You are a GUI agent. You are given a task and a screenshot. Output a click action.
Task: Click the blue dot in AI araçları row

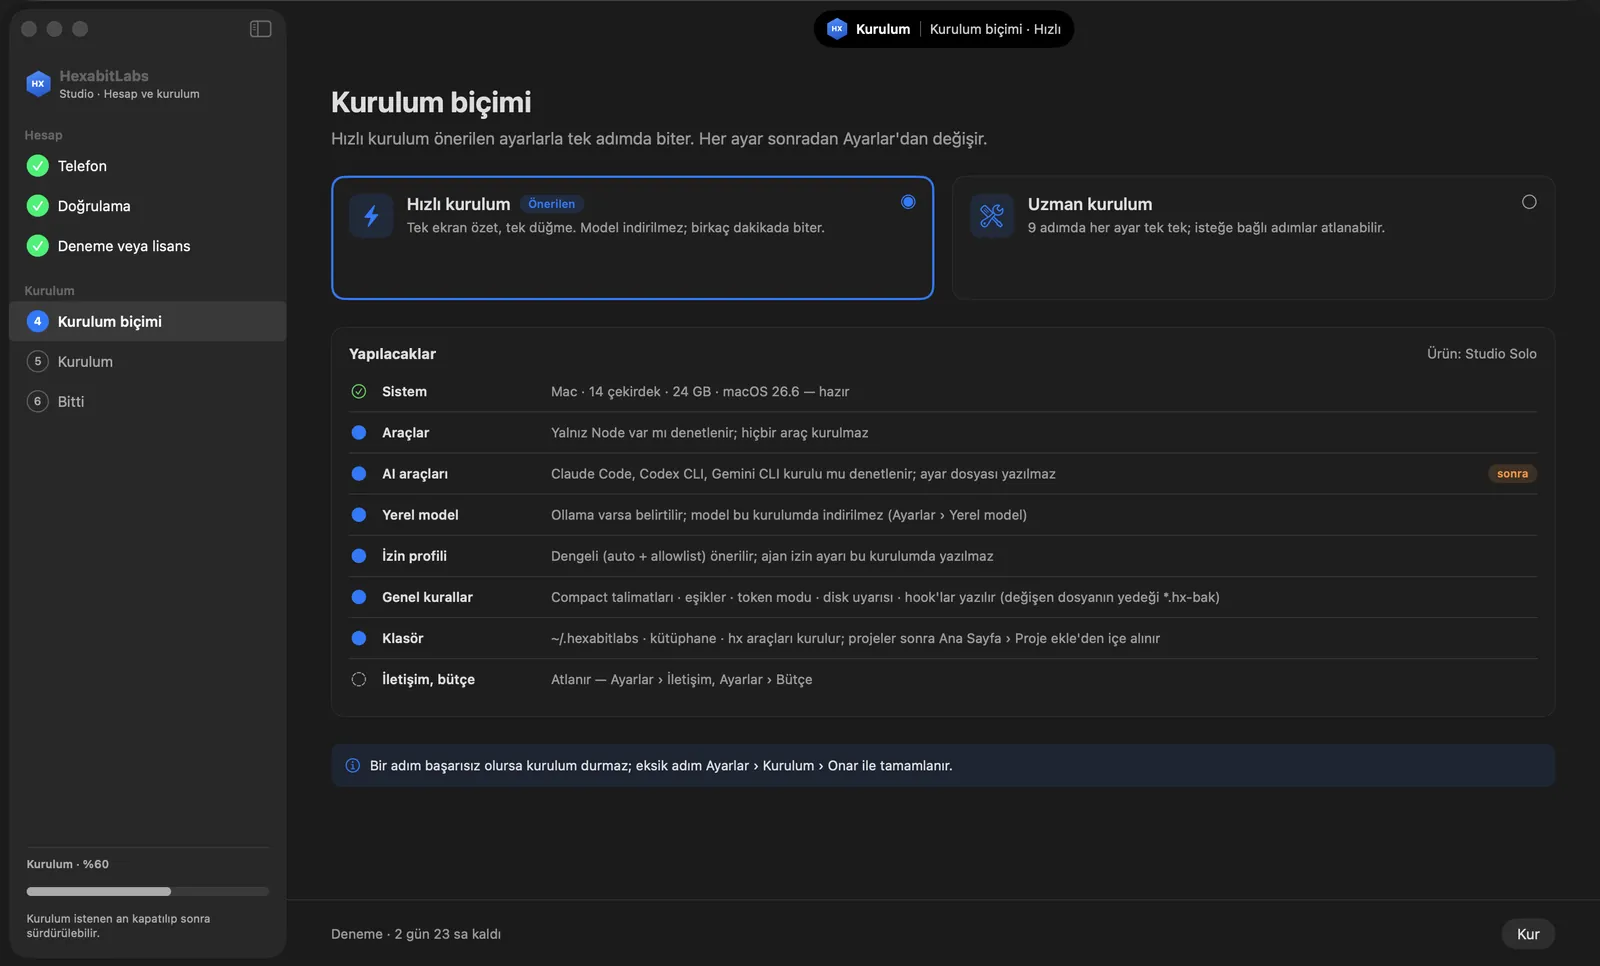pyautogui.click(x=359, y=474)
